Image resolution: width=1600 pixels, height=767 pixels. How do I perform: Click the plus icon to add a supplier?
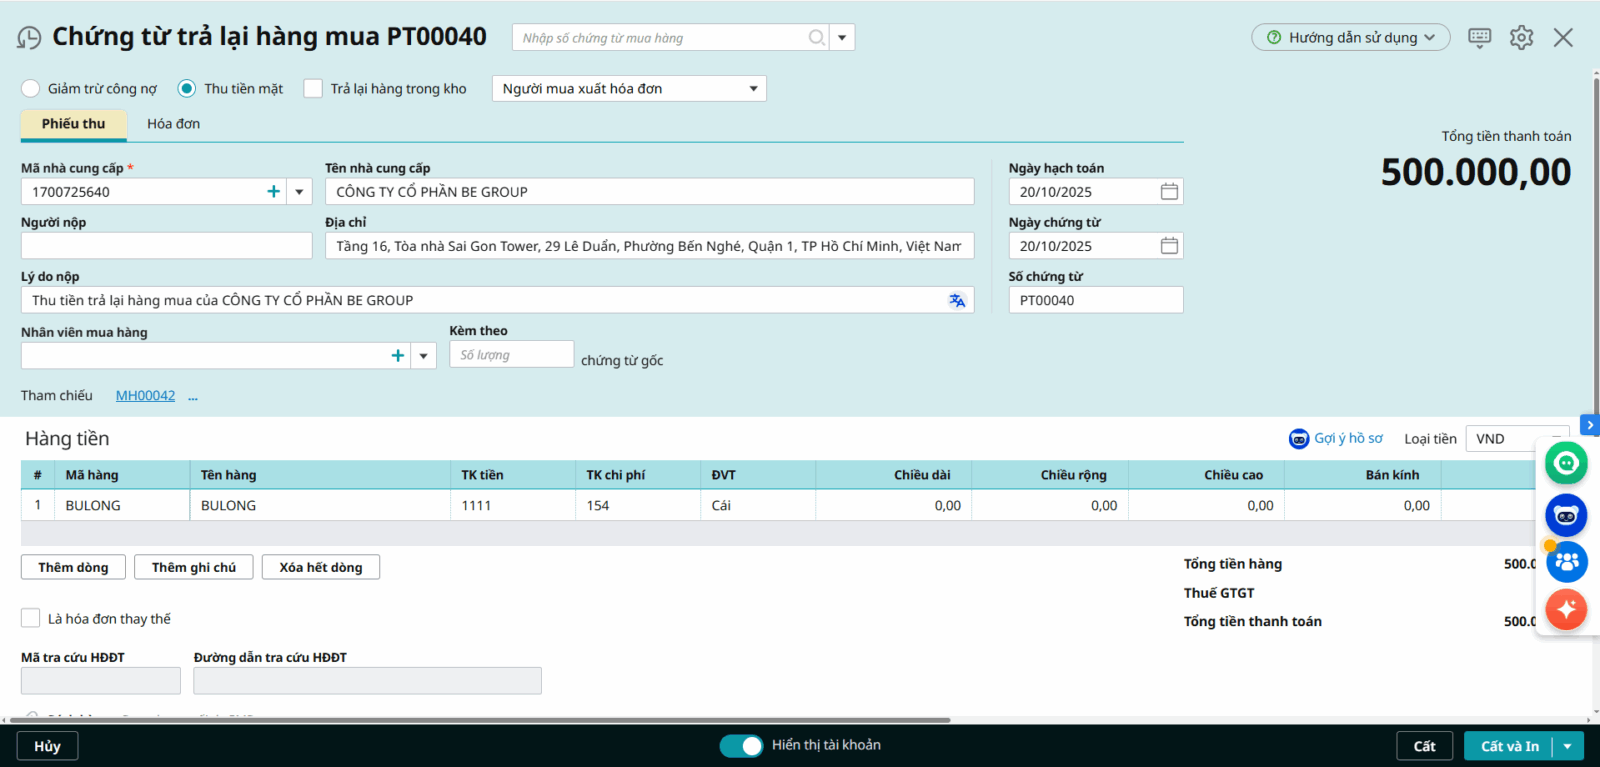point(273,192)
